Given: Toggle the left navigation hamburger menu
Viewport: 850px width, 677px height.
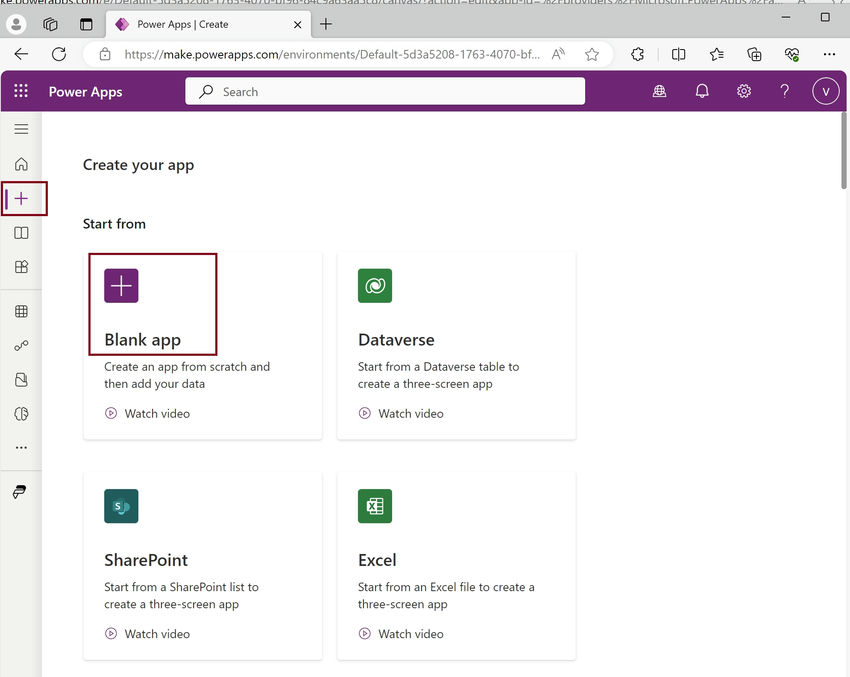Looking at the screenshot, I should point(21,129).
